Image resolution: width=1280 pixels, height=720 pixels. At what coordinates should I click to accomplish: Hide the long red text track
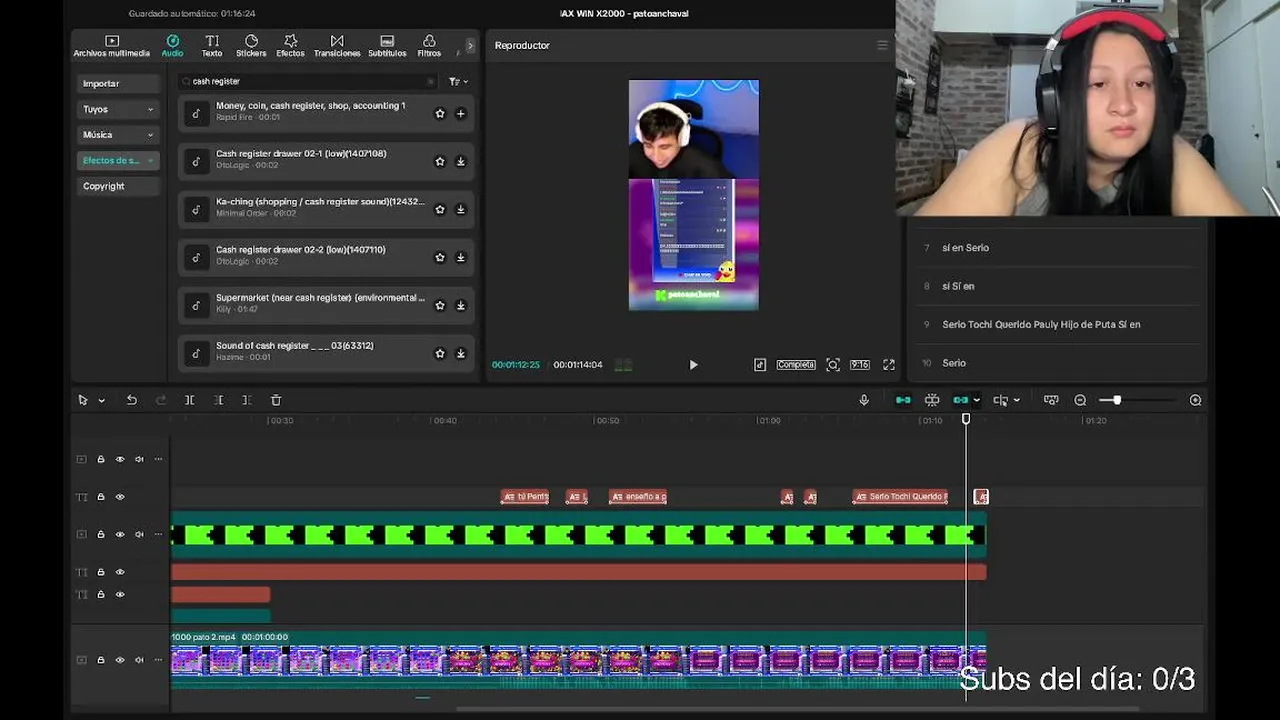pos(120,572)
